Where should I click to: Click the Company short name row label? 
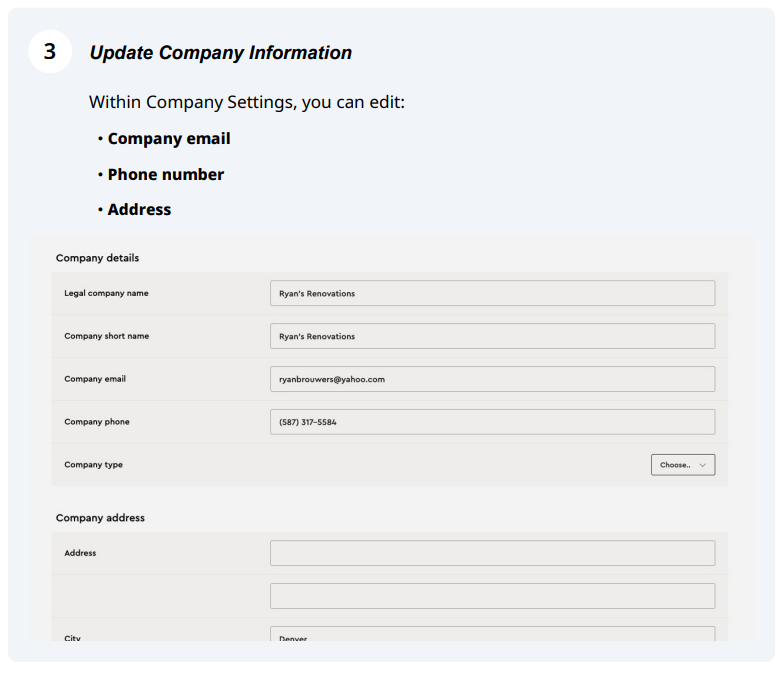point(106,336)
